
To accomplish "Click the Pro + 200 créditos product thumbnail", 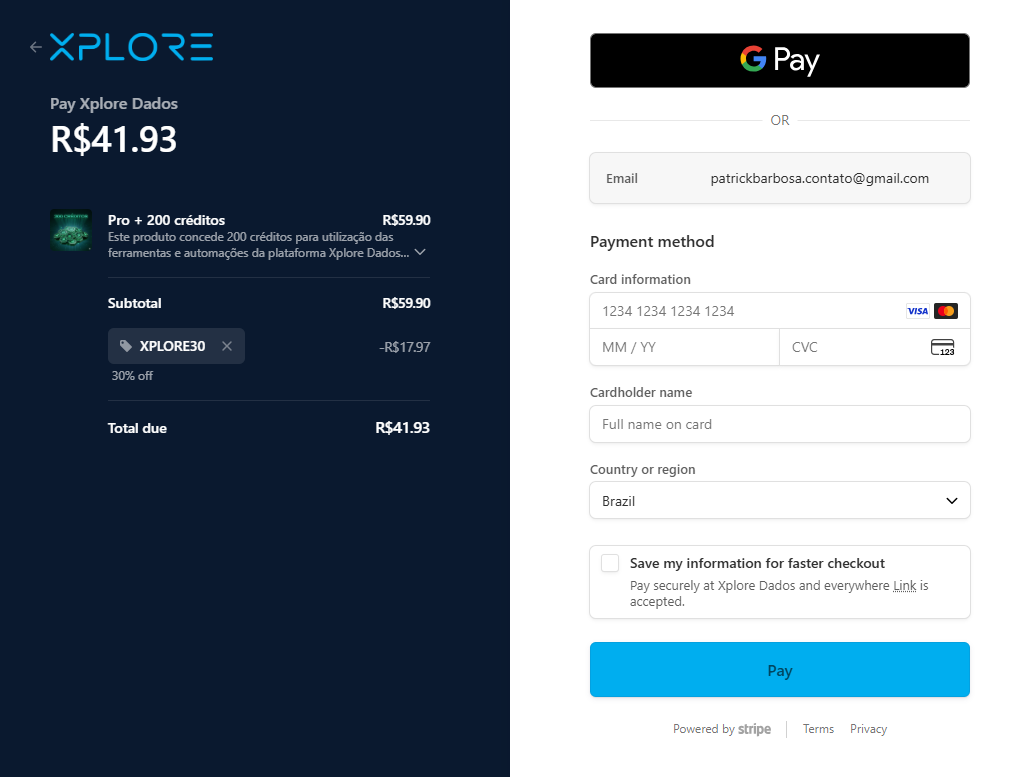I will point(71,230).
